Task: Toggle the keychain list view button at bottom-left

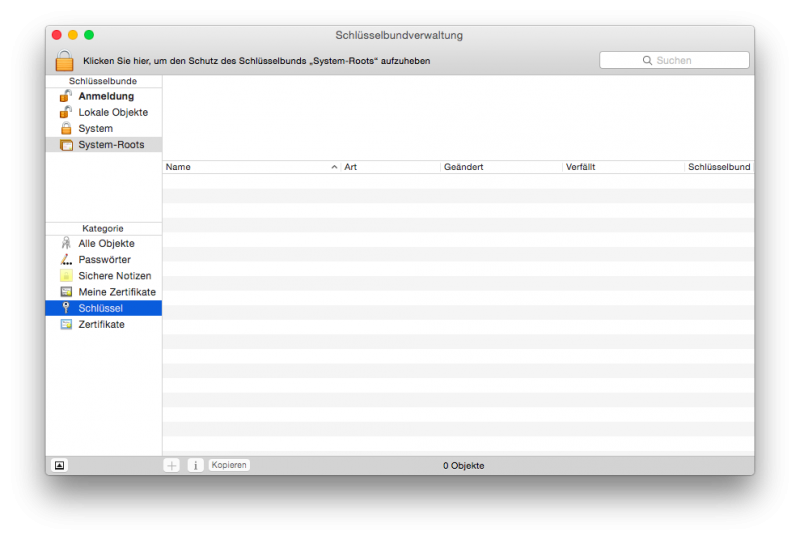Action: pos(59,465)
